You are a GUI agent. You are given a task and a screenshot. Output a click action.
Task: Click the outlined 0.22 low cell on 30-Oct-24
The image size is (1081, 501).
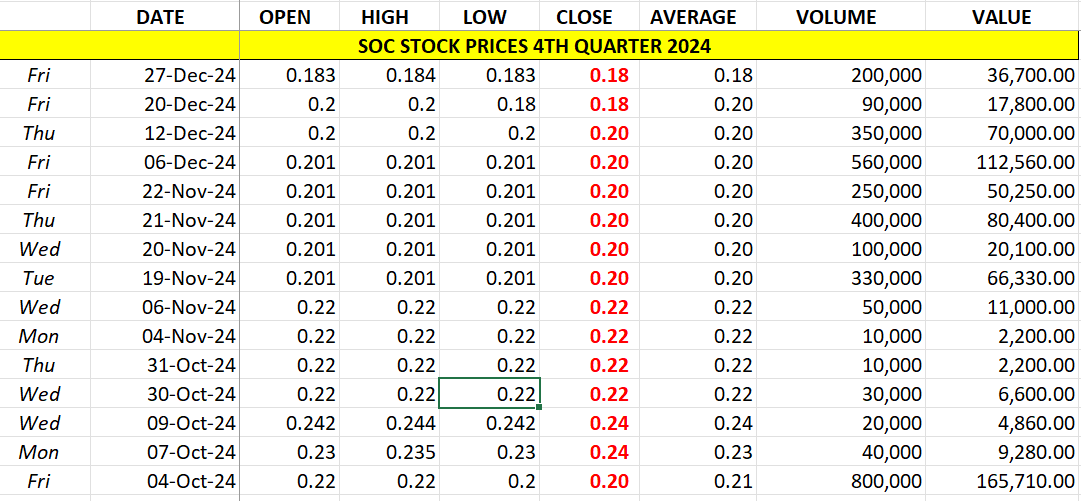coord(489,393)
